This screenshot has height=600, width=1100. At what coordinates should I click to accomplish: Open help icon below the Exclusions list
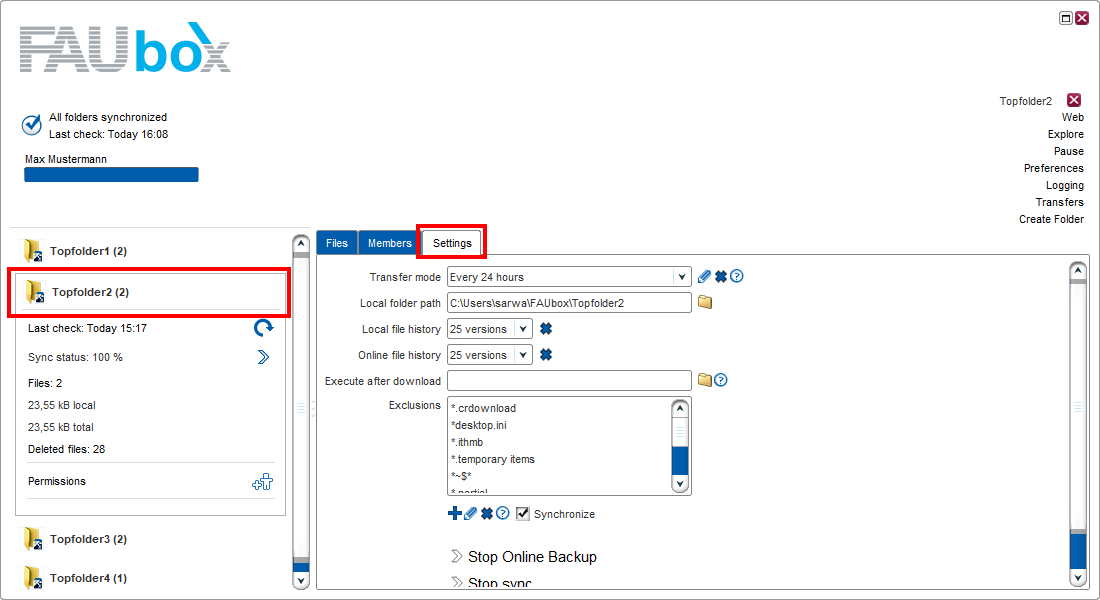[503, 514]
